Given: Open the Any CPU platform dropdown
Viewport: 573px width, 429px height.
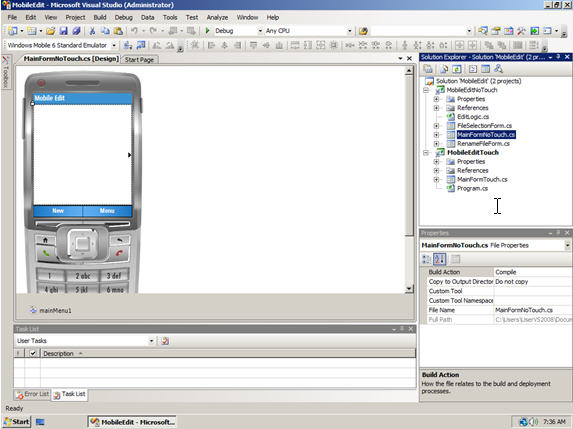Looking at the screenshot, I should pyautogui.click(x=349, y=31).
